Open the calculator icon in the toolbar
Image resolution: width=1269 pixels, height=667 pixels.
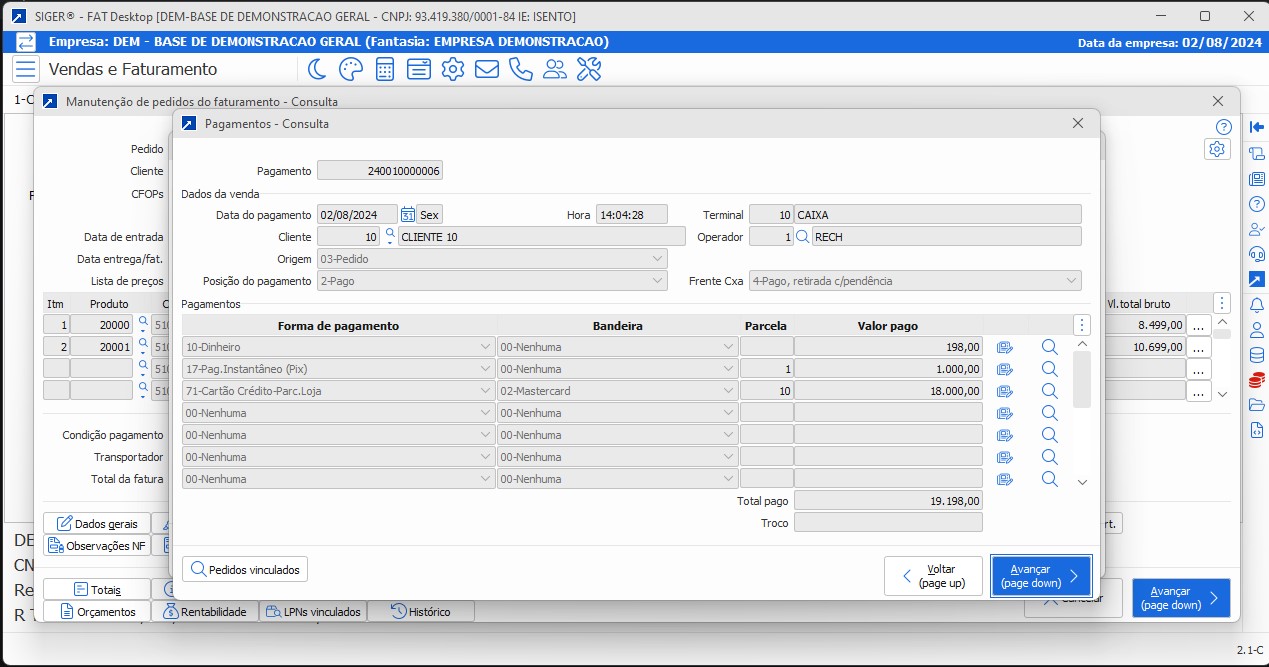pyautogui.click(x=385, y=69)
